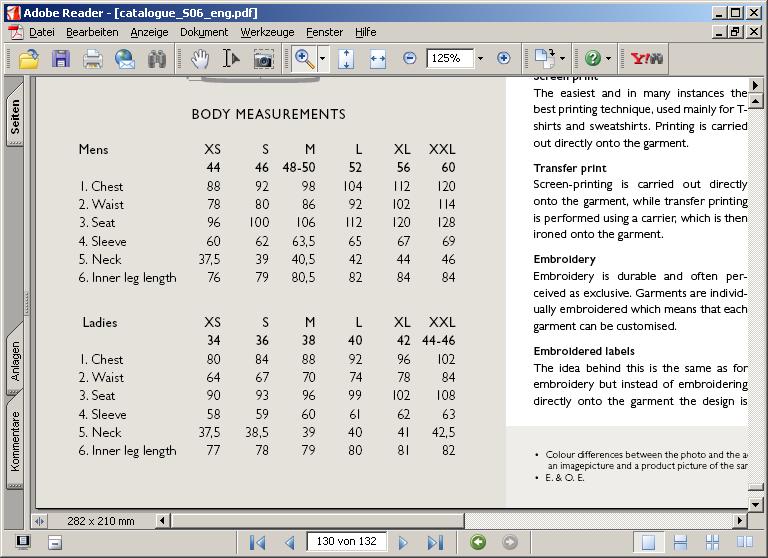
Task: Open the Fenster menu
Action: (324, 32)
